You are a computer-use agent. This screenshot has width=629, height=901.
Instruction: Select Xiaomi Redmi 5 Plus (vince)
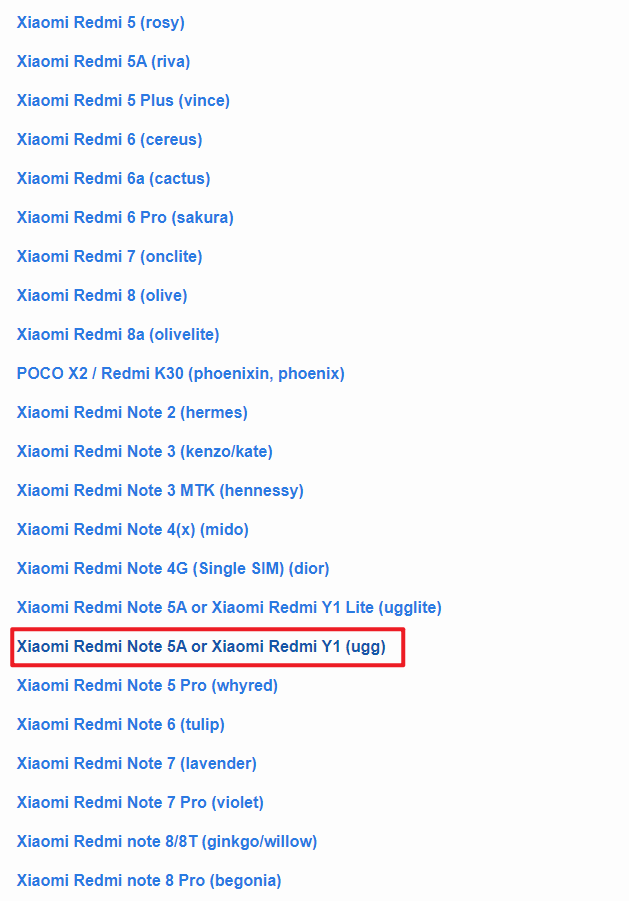pyautogui.click(x=123, y=101)
